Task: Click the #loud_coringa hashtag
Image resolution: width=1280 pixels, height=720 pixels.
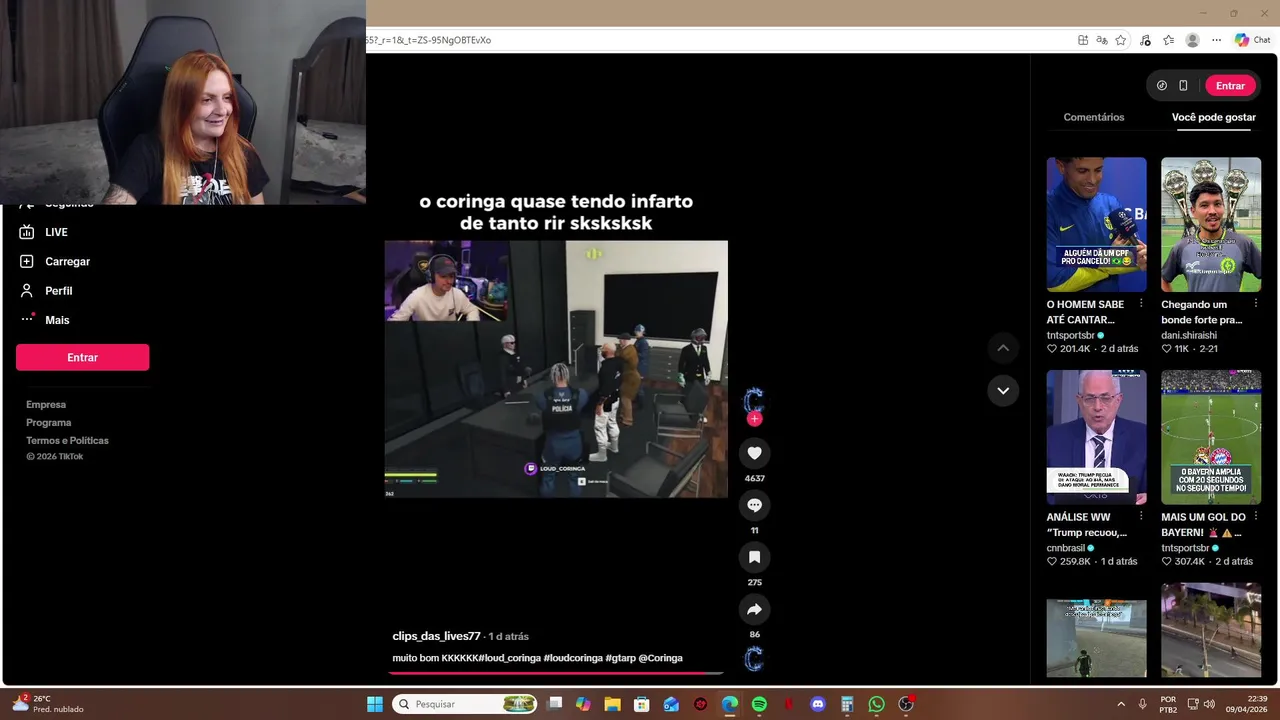Action: pyautogui.click(x=509, y=658)
